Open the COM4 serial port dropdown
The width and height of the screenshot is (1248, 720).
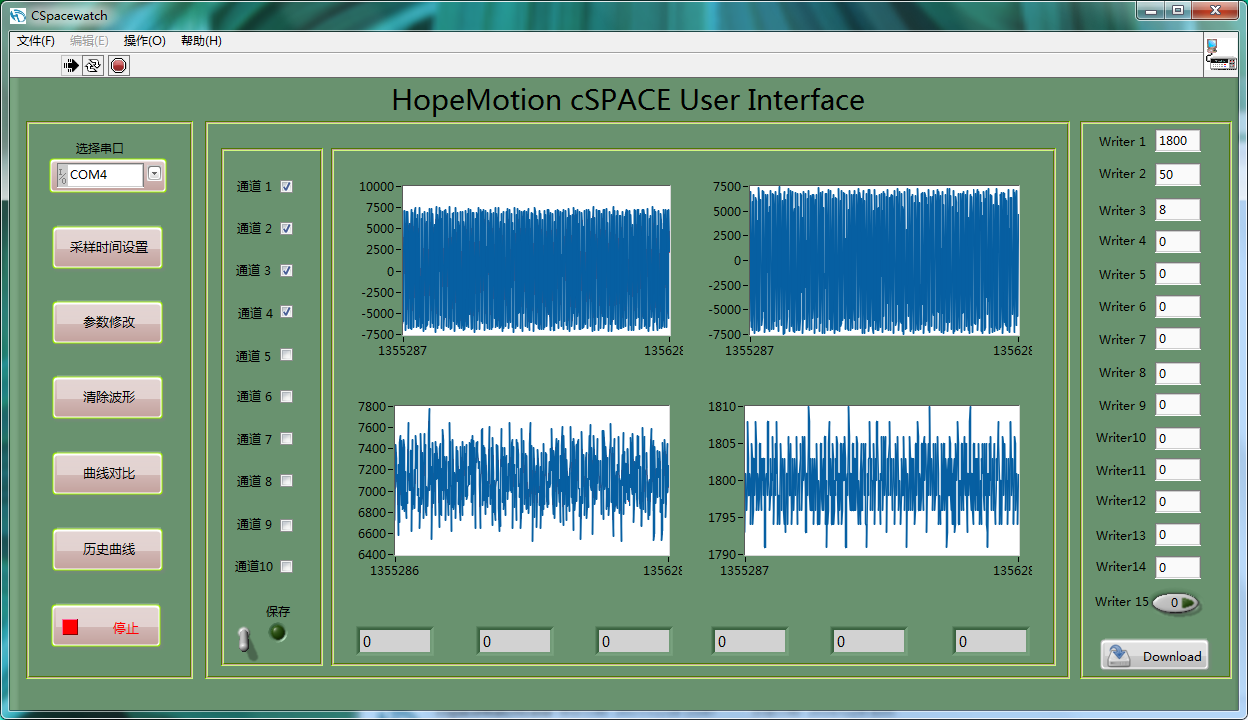pos(154,174)
